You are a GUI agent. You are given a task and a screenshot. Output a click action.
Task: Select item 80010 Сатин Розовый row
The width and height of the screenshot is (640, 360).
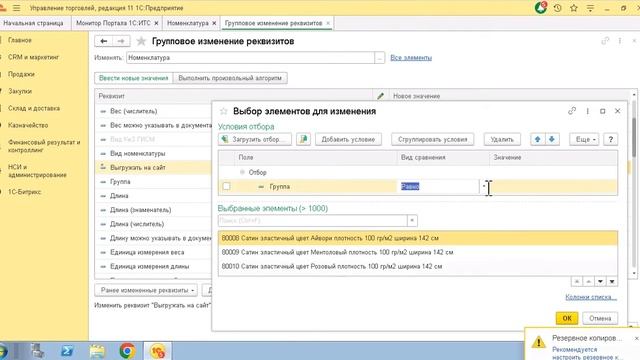[418, 267]
